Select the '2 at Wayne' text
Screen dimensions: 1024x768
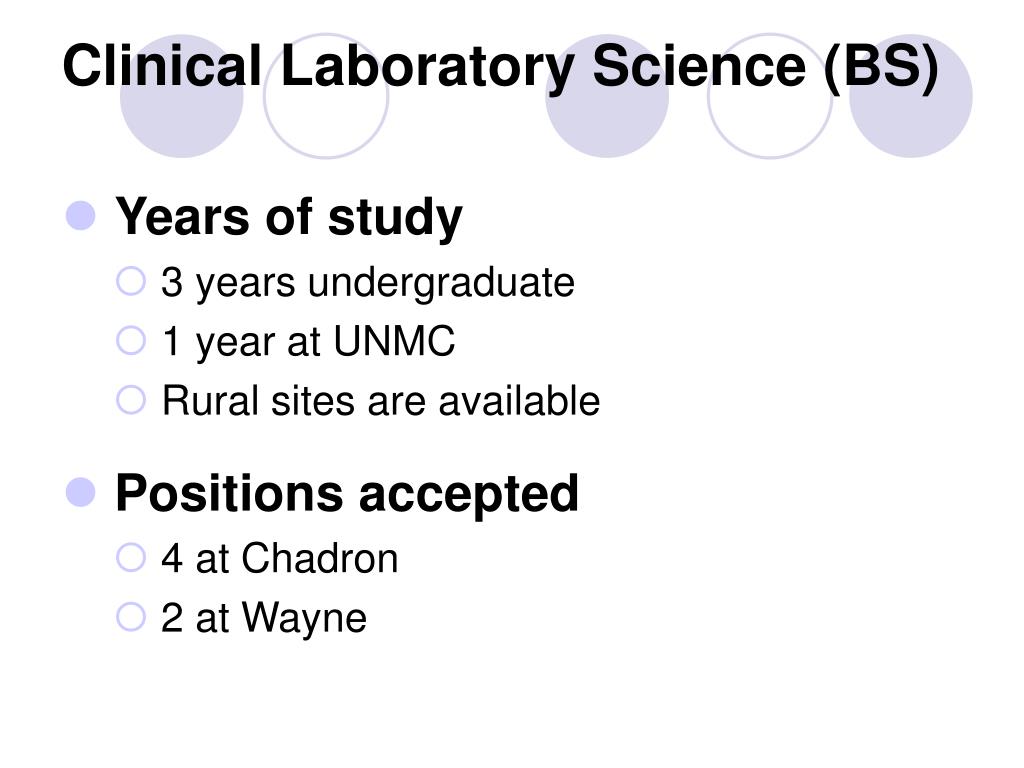coord(264,618)
